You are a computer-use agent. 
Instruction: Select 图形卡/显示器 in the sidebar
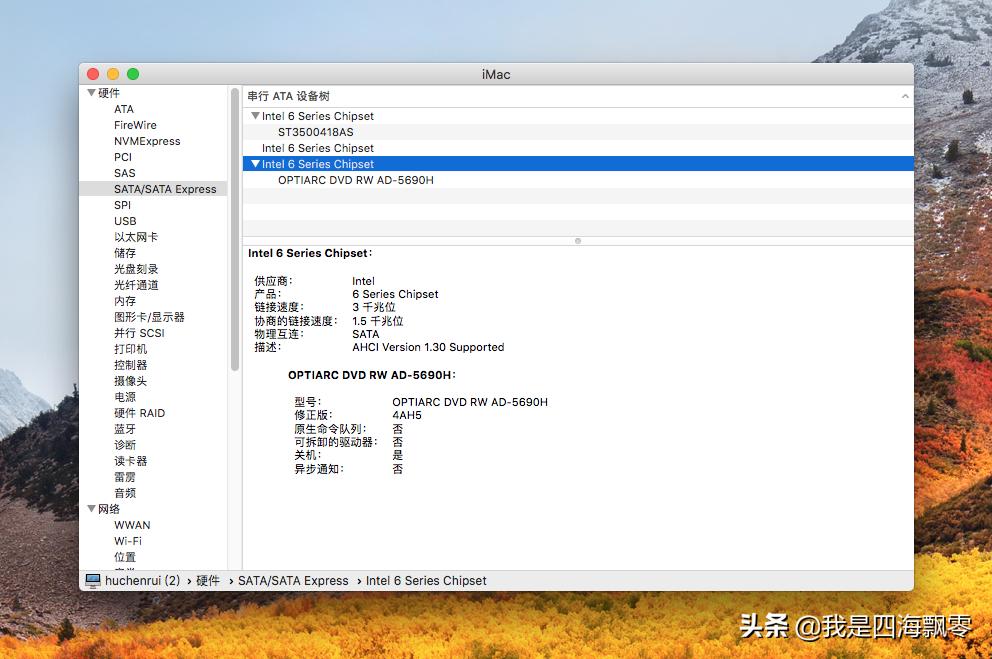[x=149, y=317]
